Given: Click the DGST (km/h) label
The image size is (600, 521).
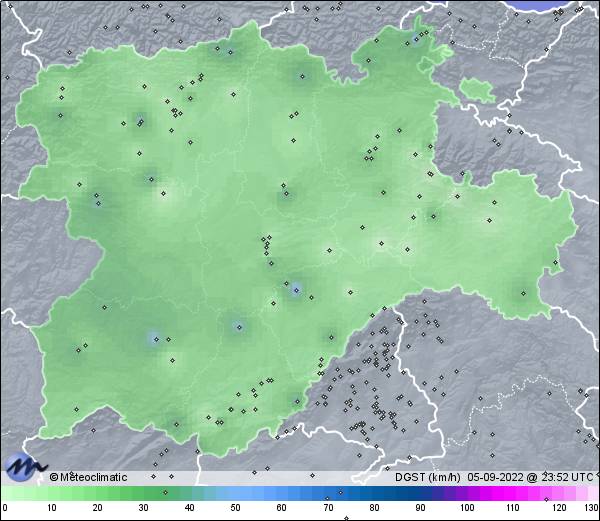Looking at the screenshot, I should pyautogui.click(x=427, y=477).
